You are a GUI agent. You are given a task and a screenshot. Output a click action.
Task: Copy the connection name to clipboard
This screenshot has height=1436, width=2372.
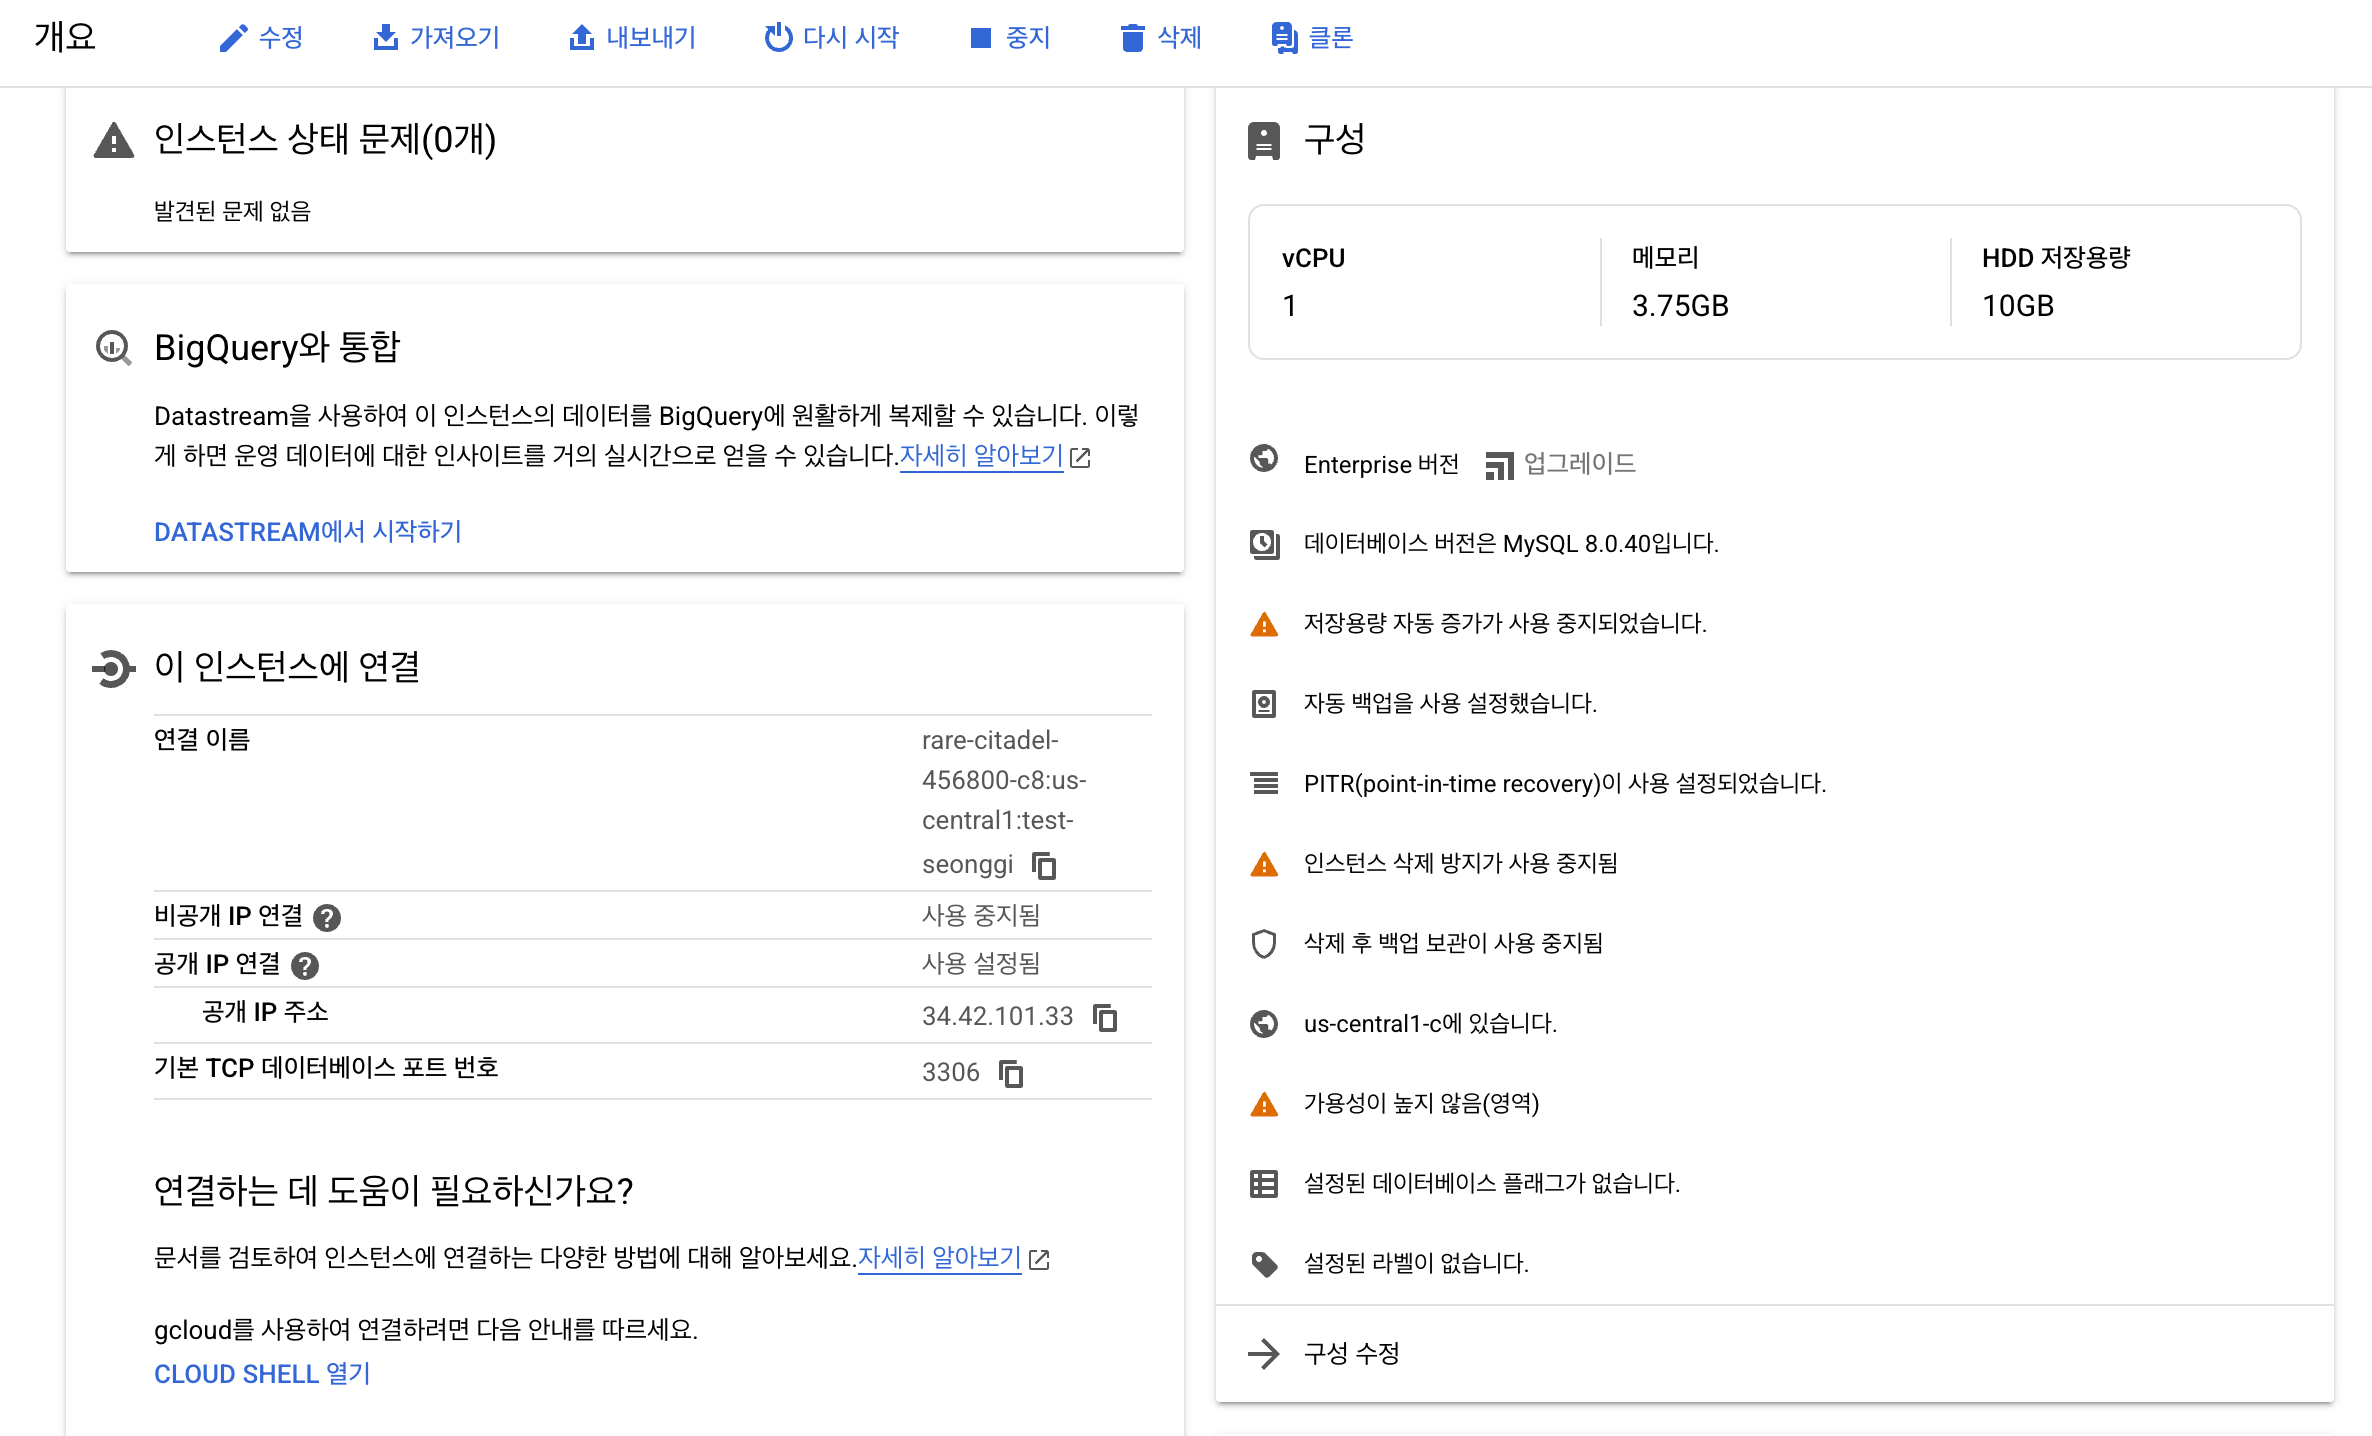click(x=1044, y=865)
